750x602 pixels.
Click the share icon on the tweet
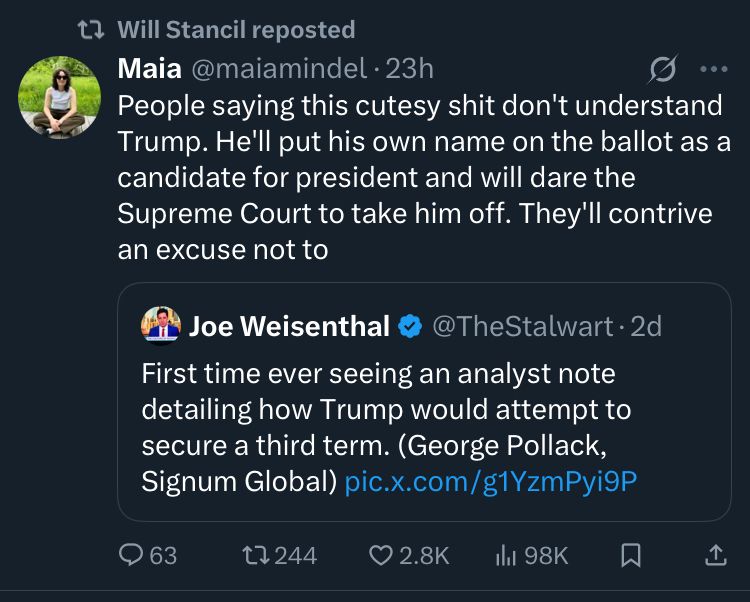click(x=716, y=555)
